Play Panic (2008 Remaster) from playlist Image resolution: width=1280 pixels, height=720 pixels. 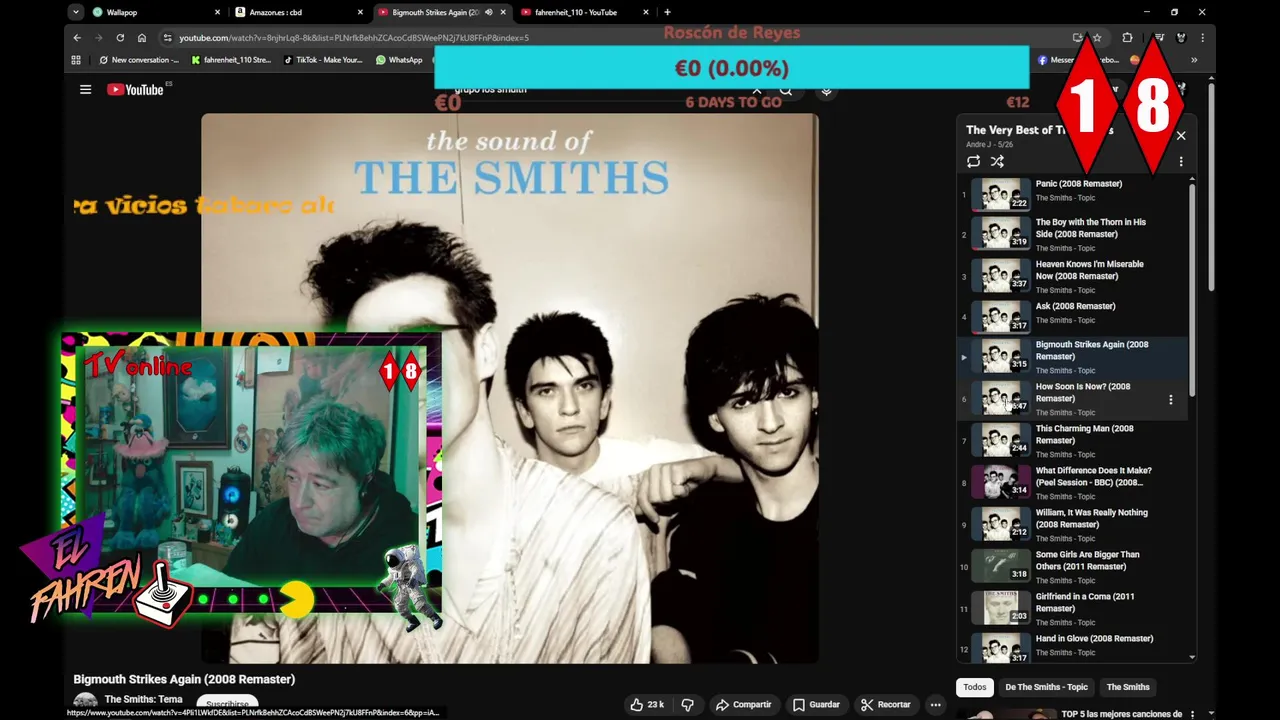tap(1072, 194)
